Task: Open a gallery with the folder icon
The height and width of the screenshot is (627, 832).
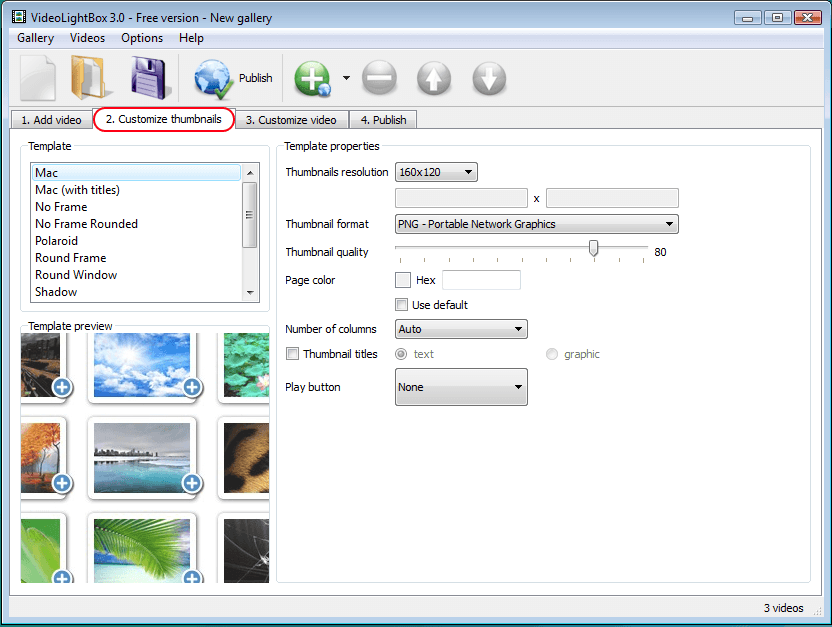Action: coord(91,78)
